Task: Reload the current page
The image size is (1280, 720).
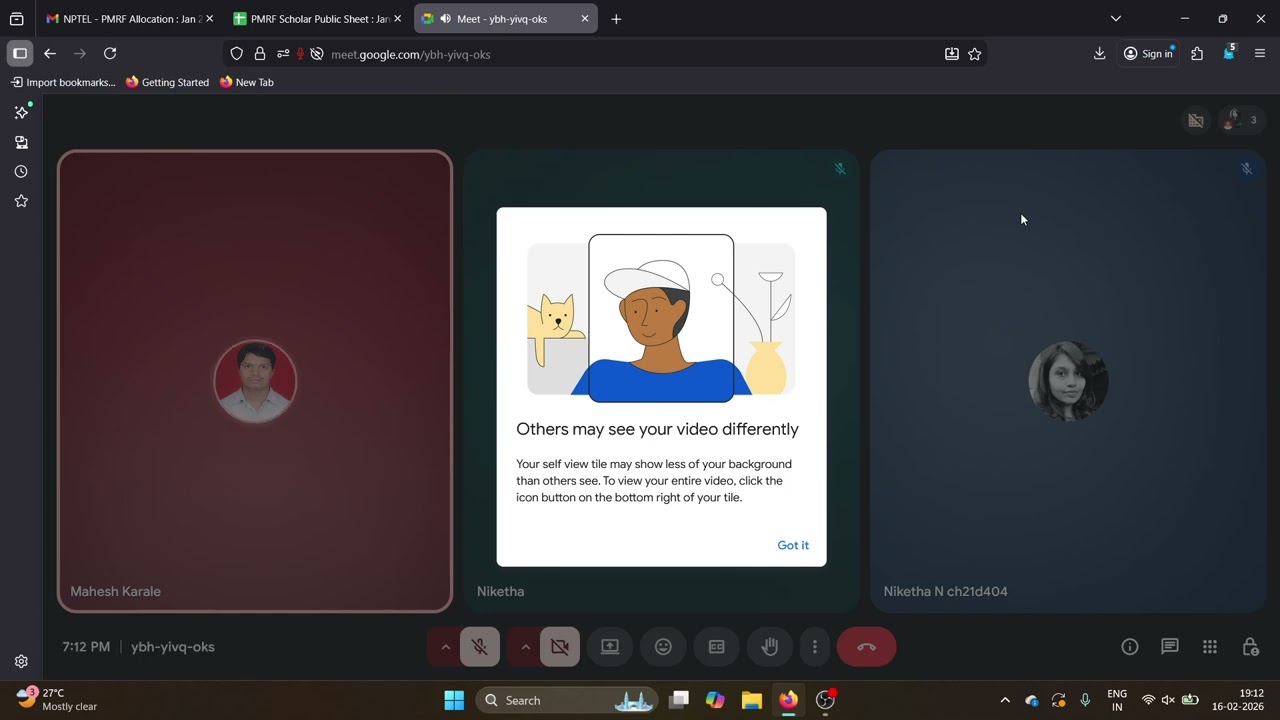Action: point(110,54)
